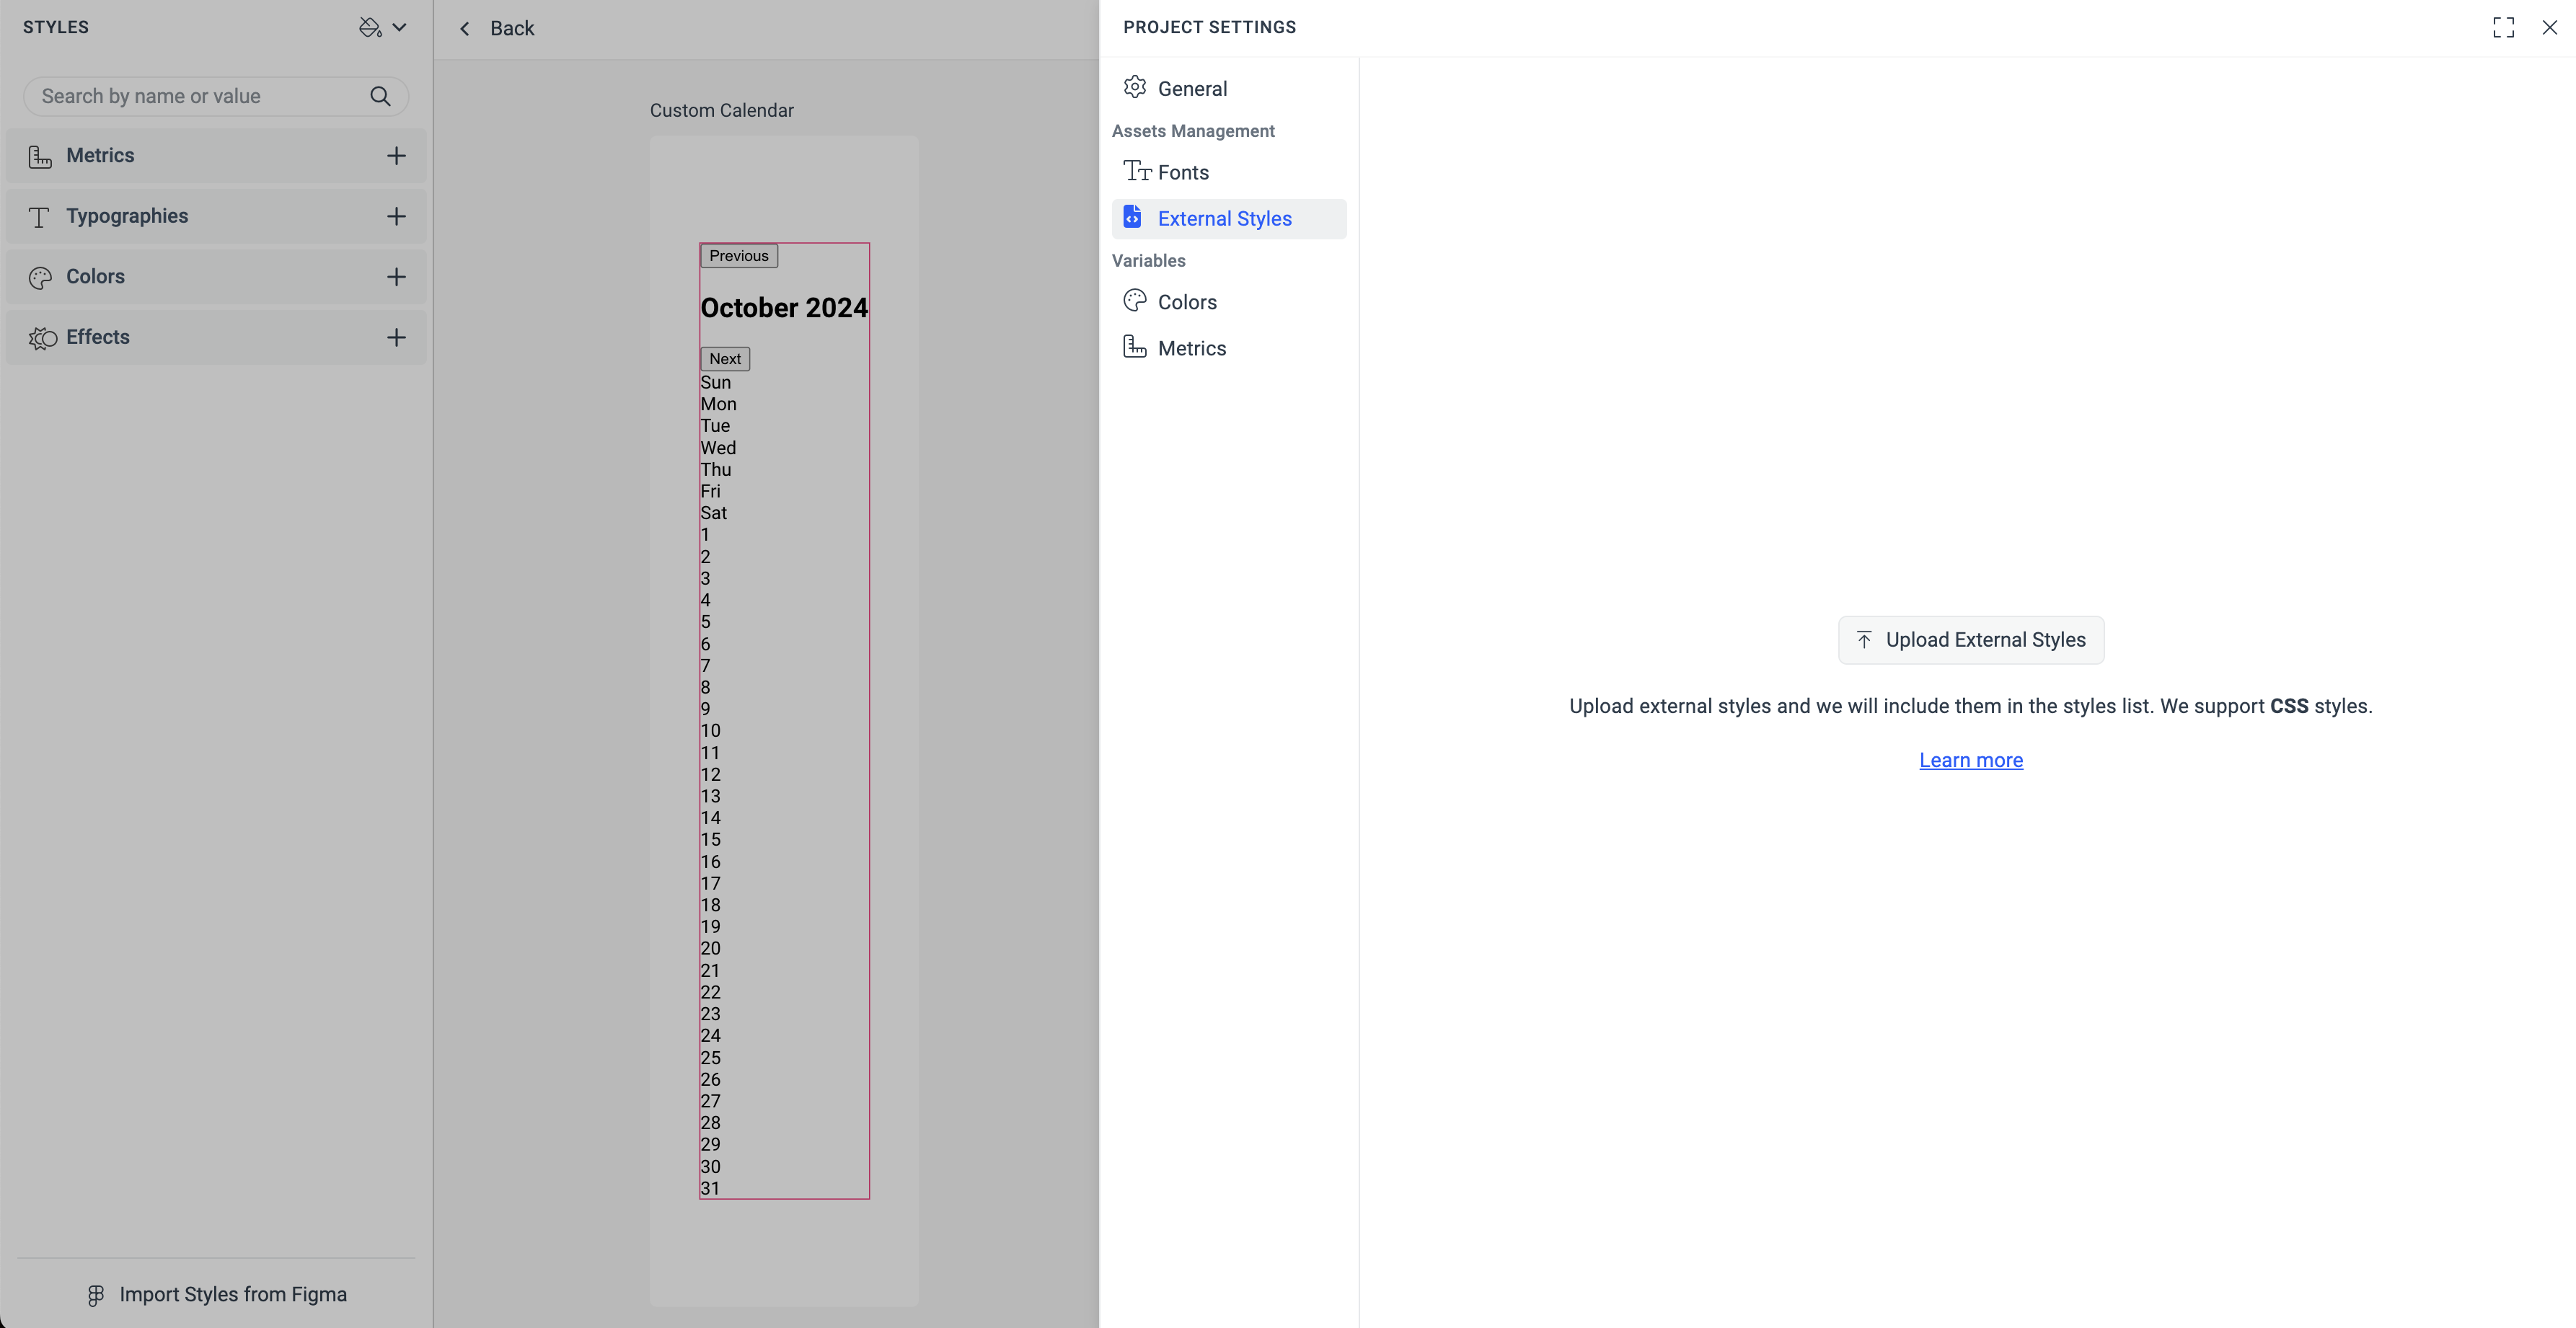The image size is (2576, 1328).
Task: Enter fullscreen mode for Project Settings
Action: [x=2503, y=27]
